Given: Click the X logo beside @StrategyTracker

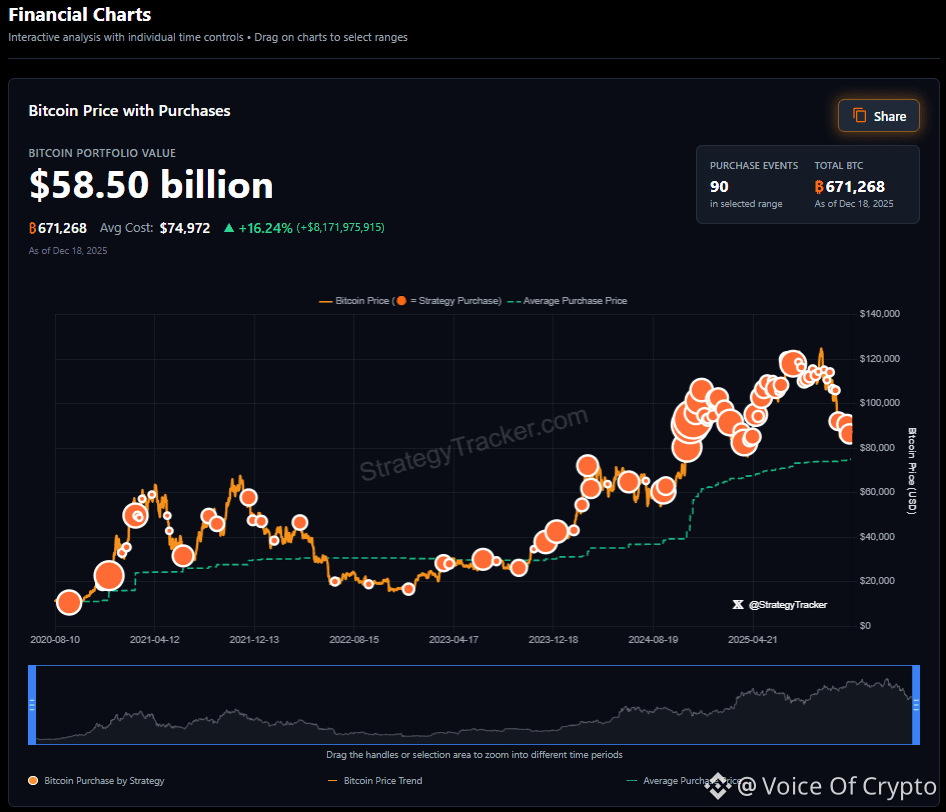Looking at the screenshot, I should (x=738, y=605).
